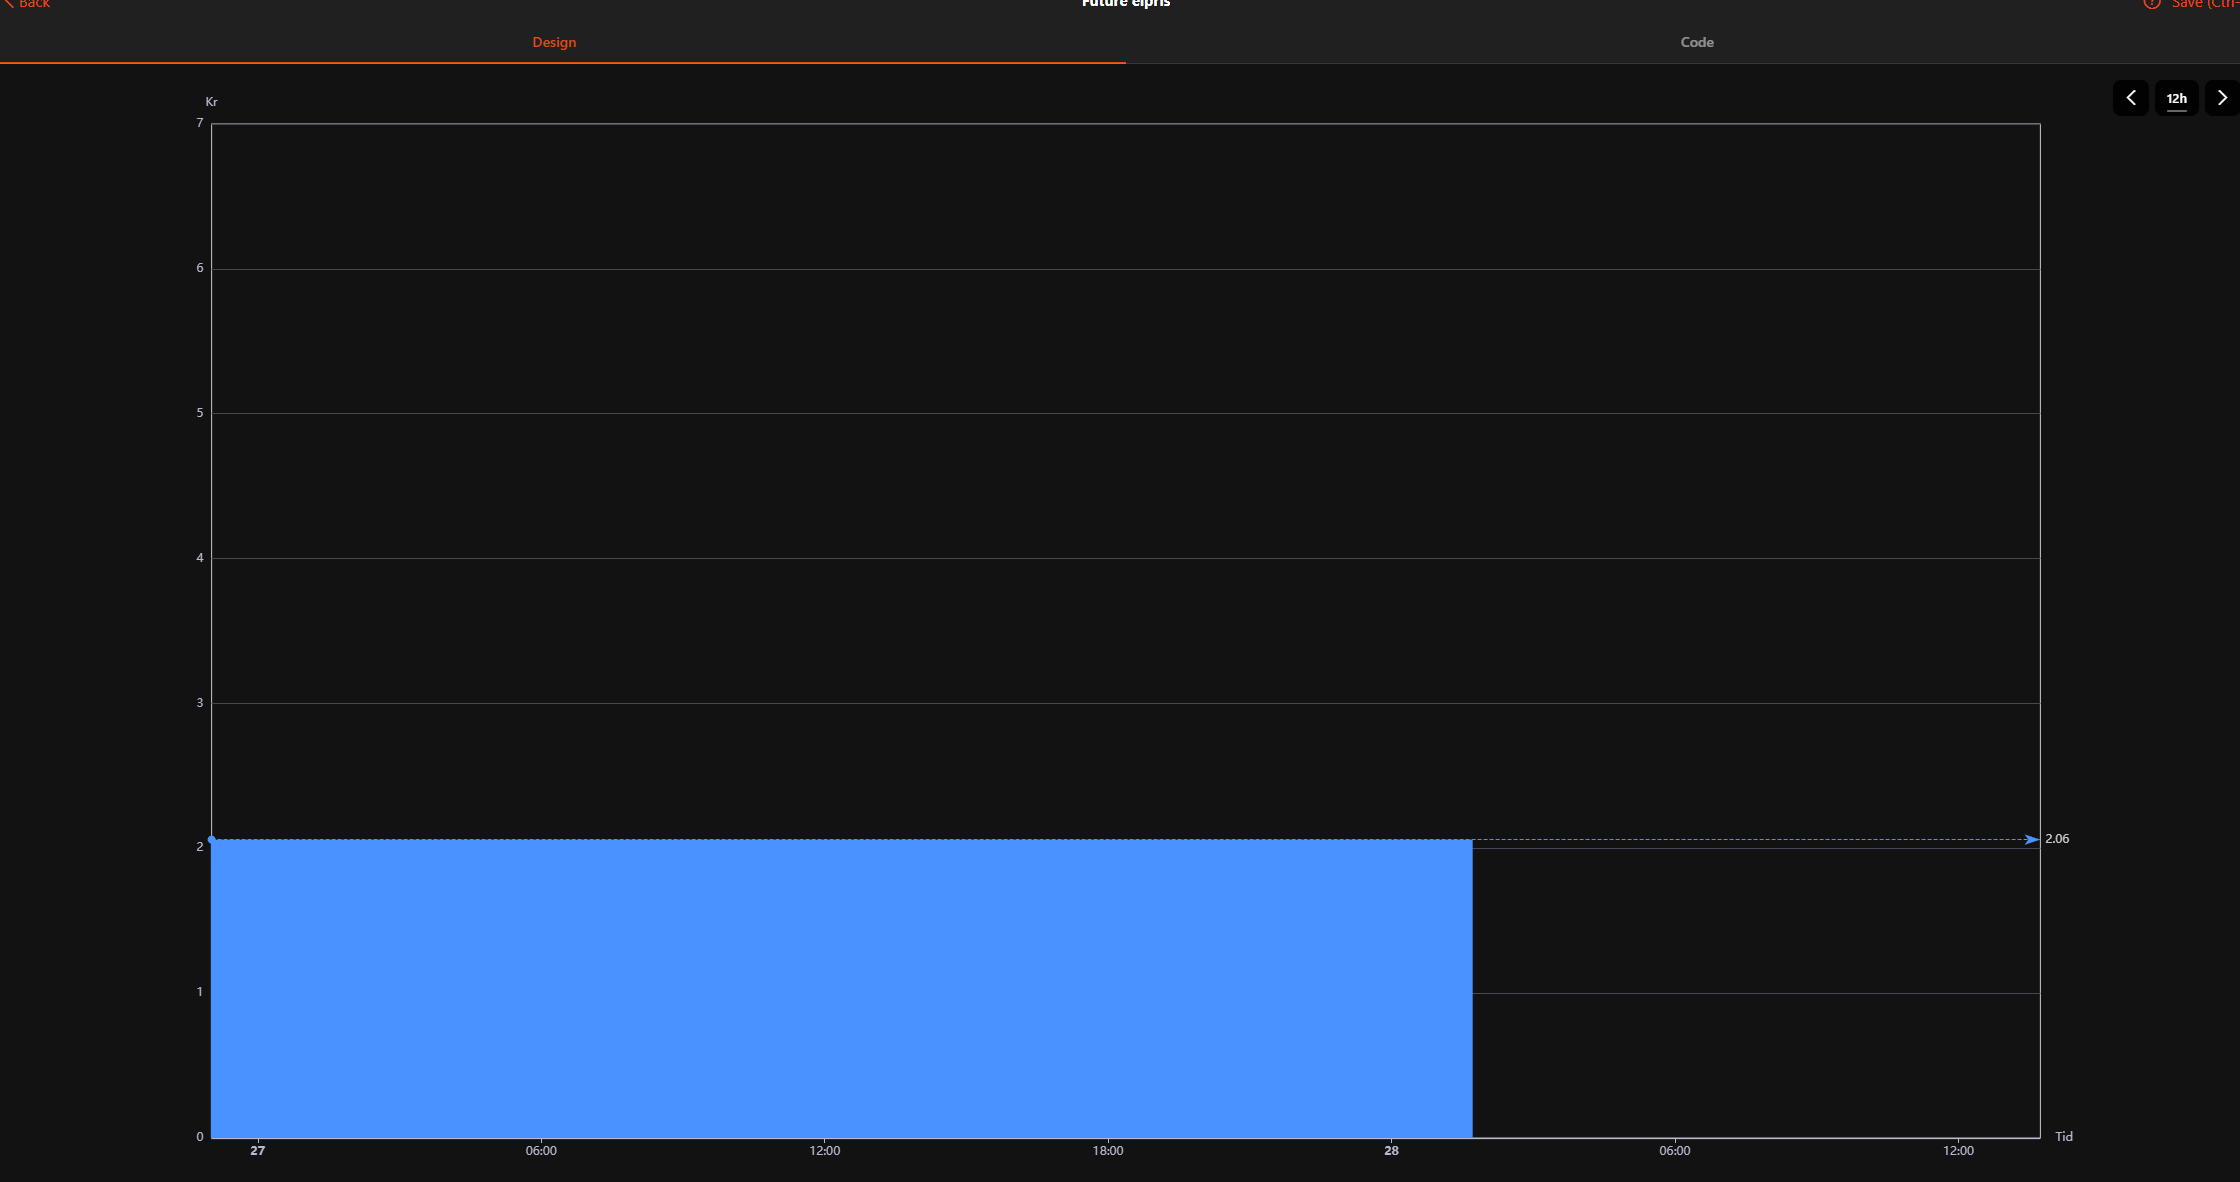Click the blue arrow marker at 2.06
This screenshot has height=1182, width=2240.
[x=2031, y=839]
